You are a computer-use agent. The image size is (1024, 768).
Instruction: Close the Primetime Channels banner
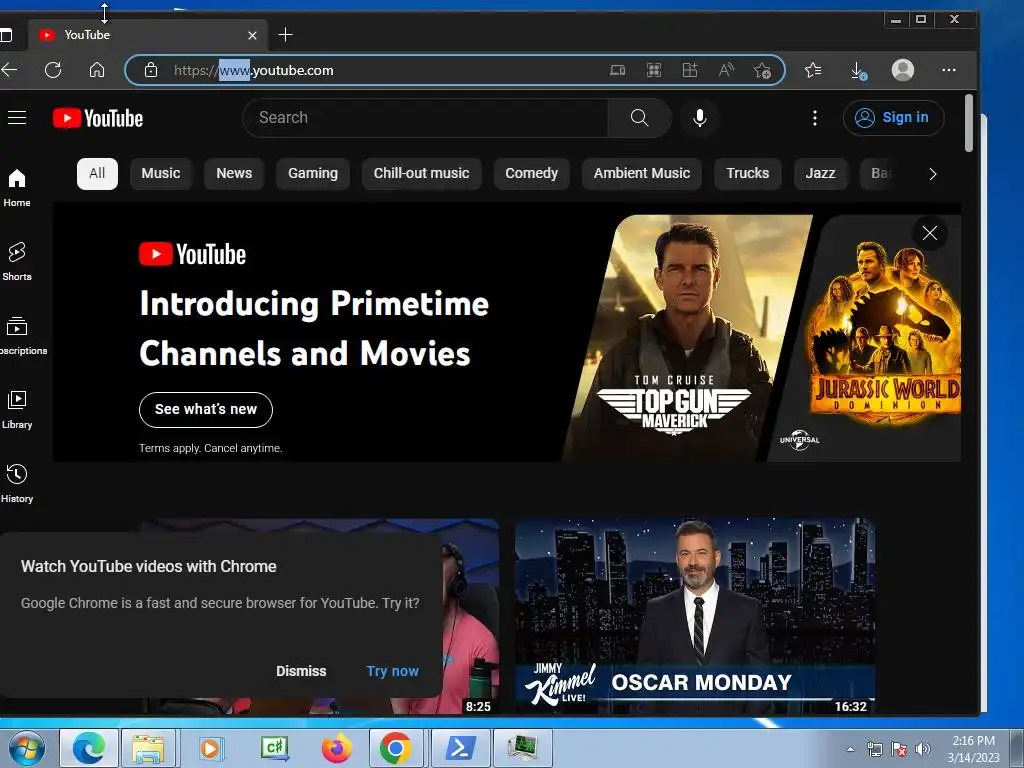click(929, 233)
